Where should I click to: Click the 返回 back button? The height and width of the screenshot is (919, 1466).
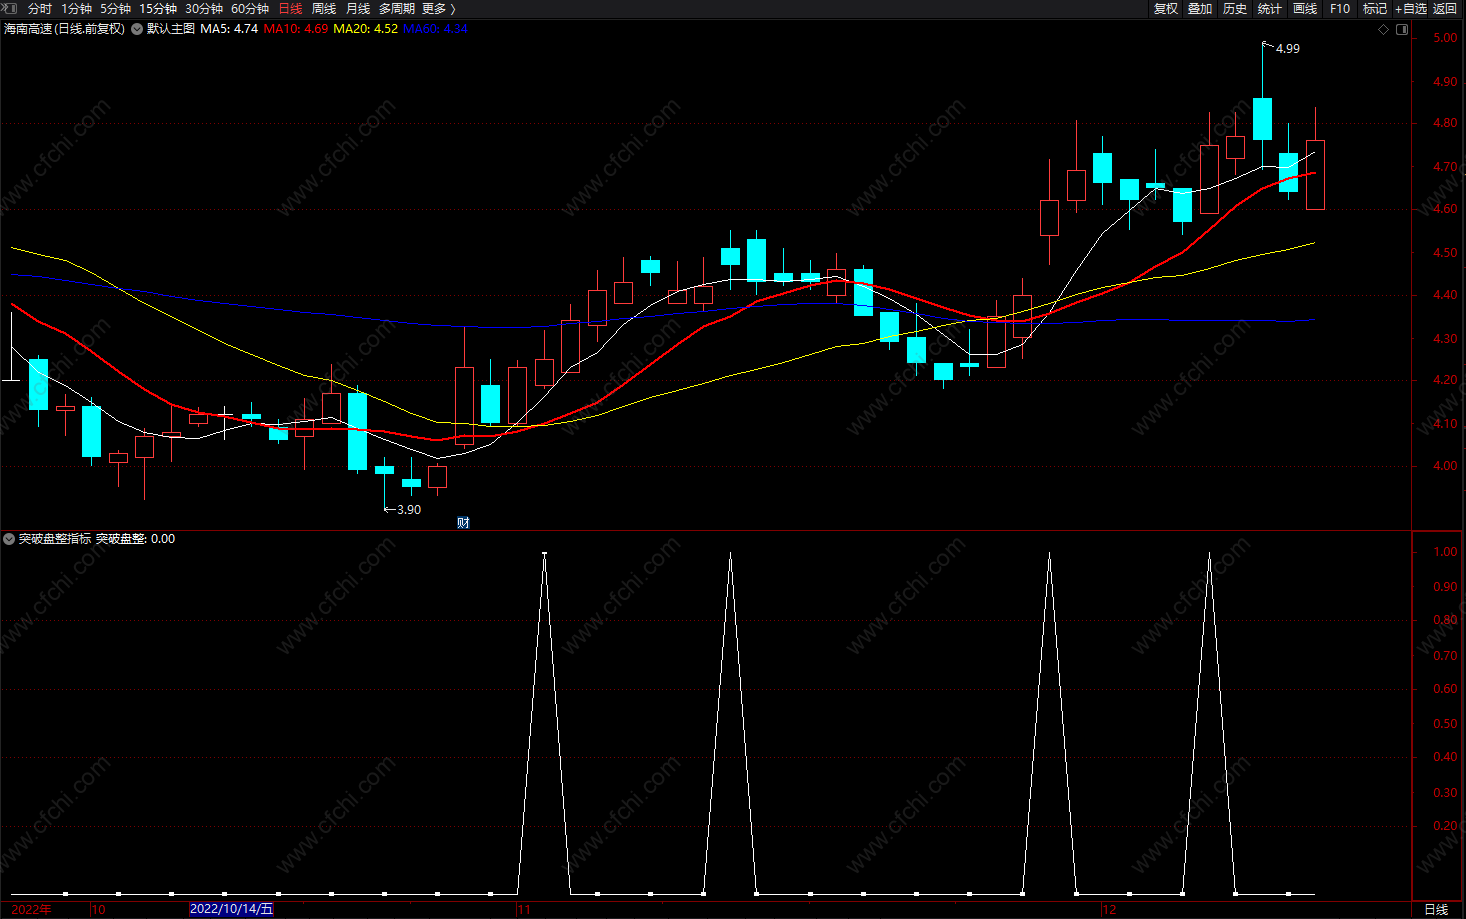tap(1445, 8)
